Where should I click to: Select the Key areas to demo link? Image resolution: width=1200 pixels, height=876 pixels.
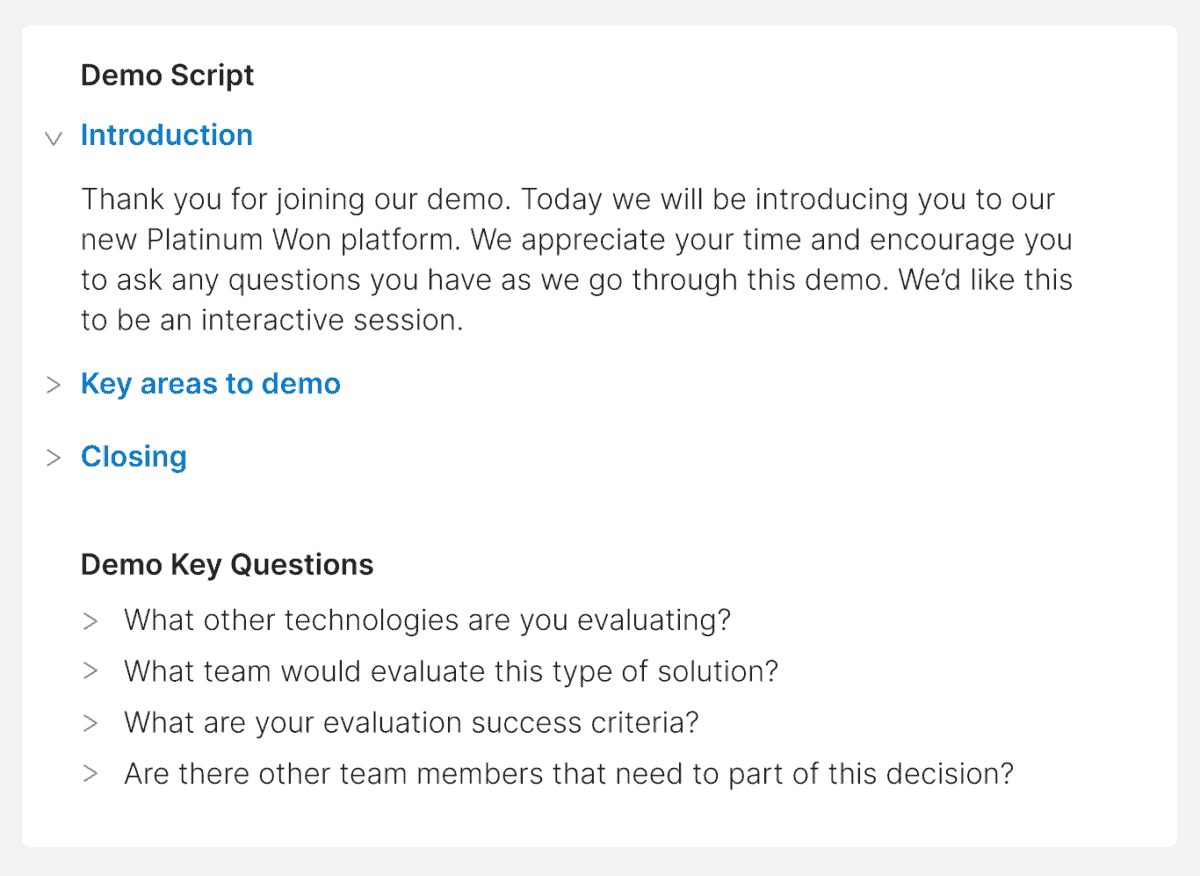coord(210,384)
